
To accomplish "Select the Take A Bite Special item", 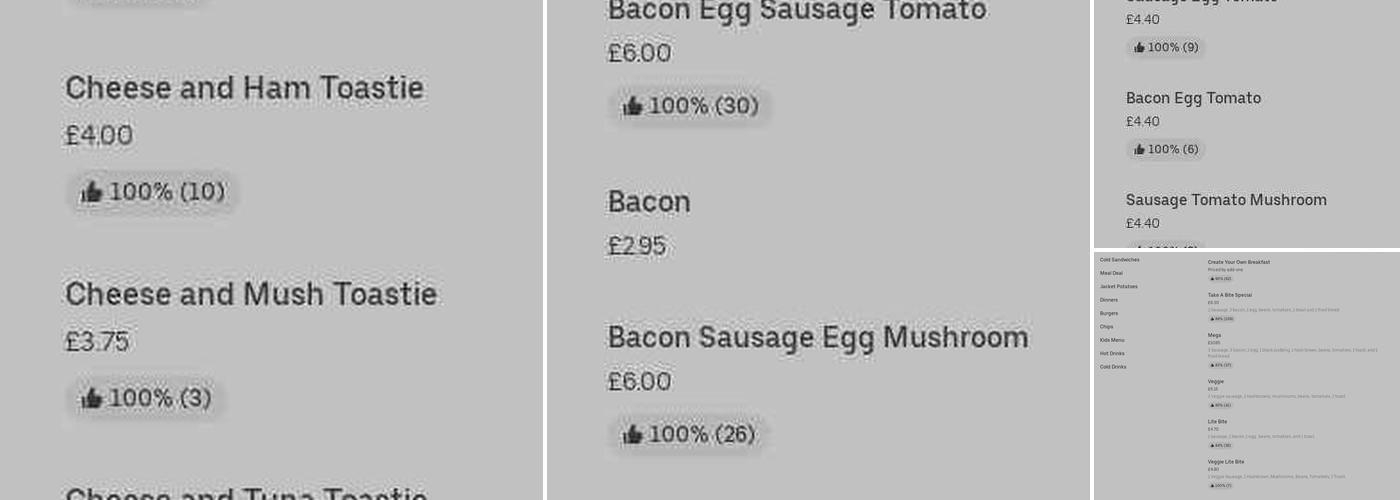I will [1229, 295].
